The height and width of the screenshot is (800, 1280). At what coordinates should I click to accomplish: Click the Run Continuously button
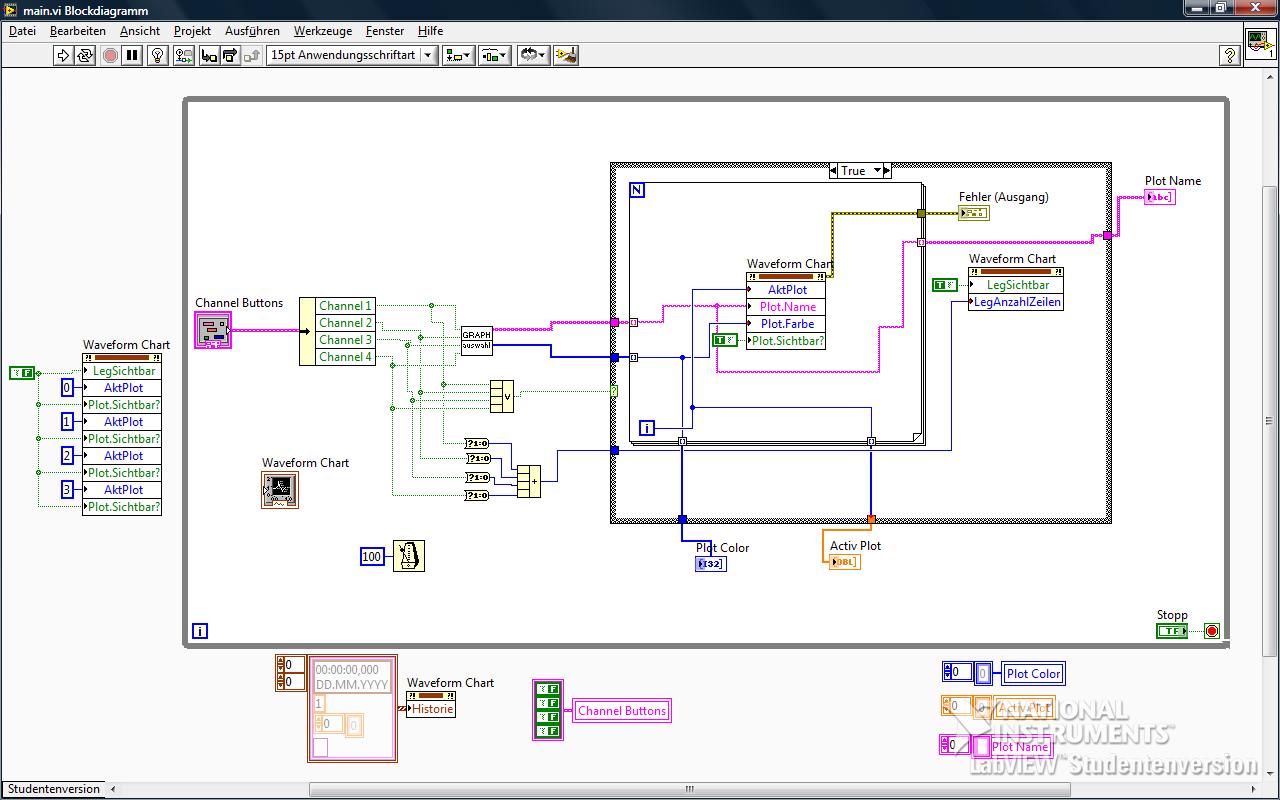86,55
